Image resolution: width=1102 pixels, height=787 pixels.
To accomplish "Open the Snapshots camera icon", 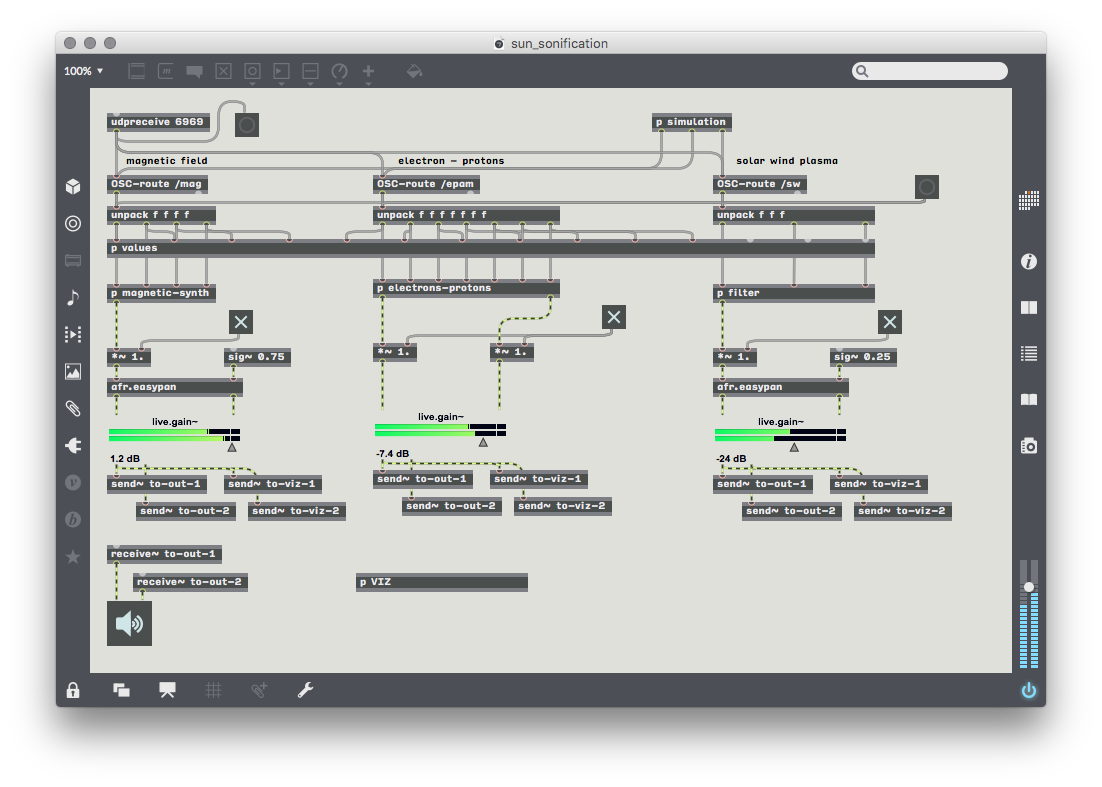I will coord(1028,446).
